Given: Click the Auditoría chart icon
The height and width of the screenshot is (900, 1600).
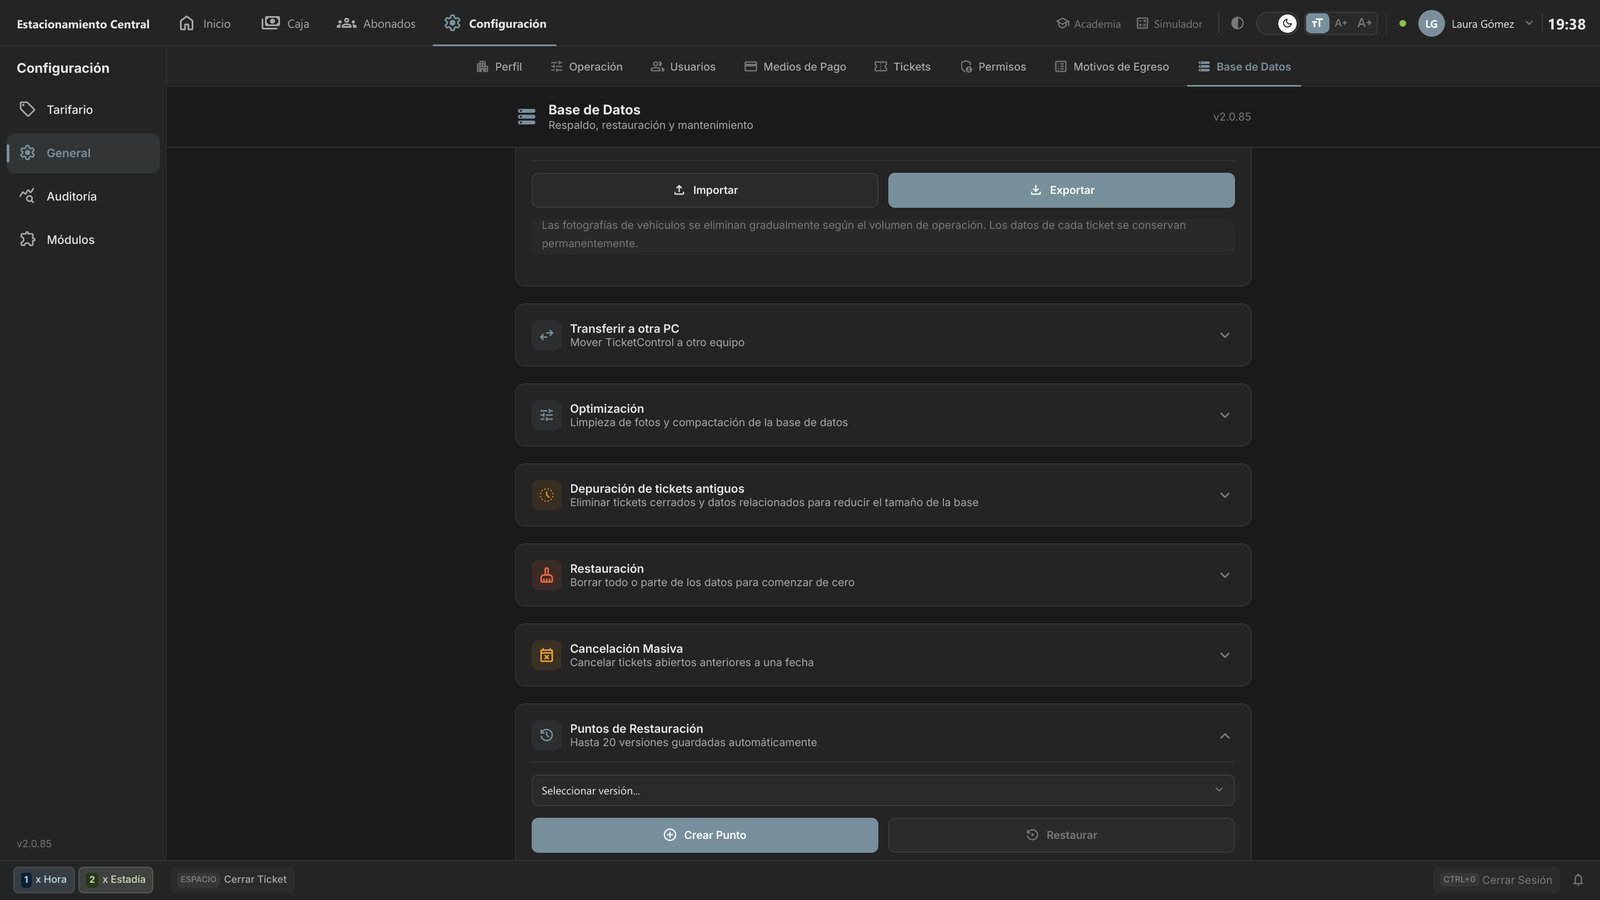Looking at the screenshot, I should (x=27, y=196).
